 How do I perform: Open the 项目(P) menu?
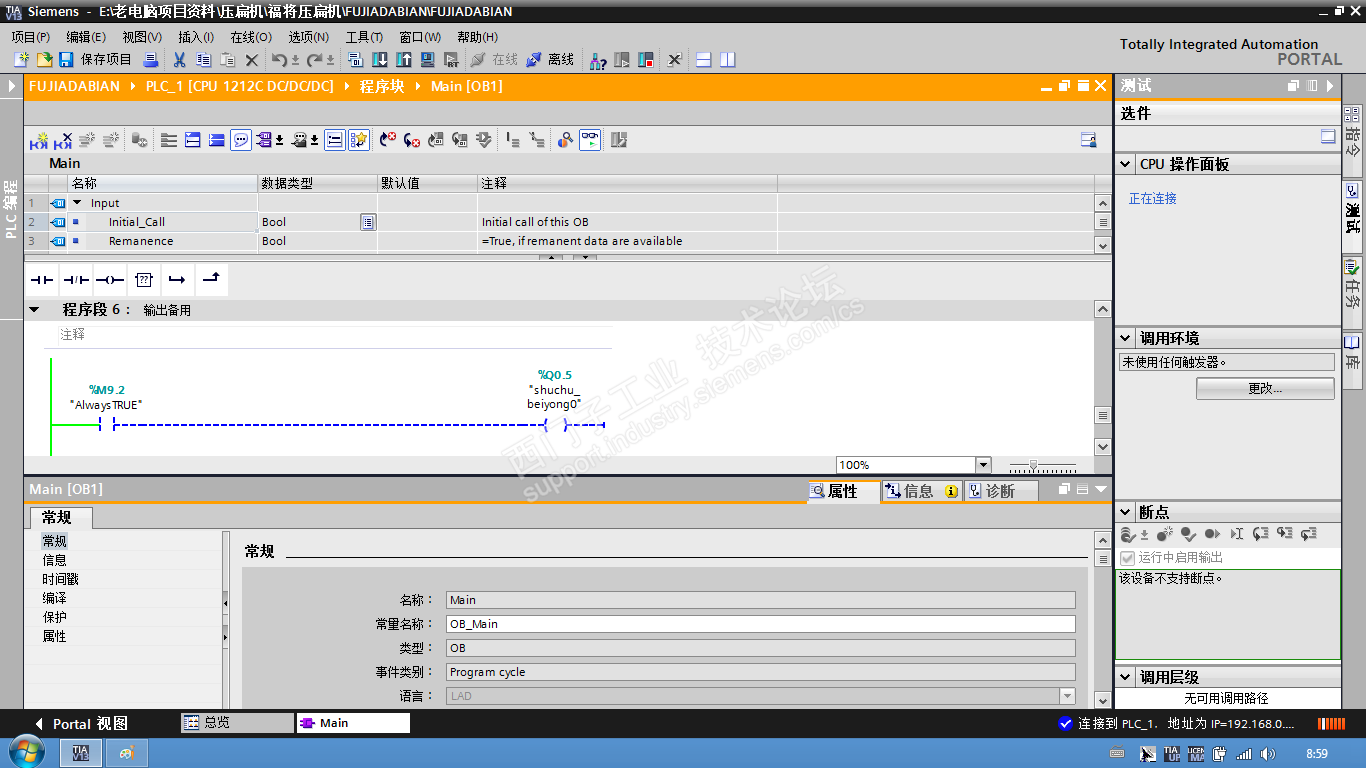coord(30,37)
